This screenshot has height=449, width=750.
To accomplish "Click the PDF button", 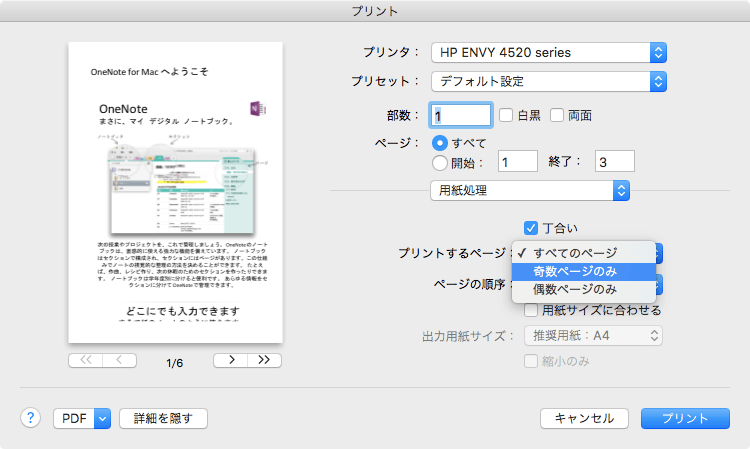I will point(74,419).
